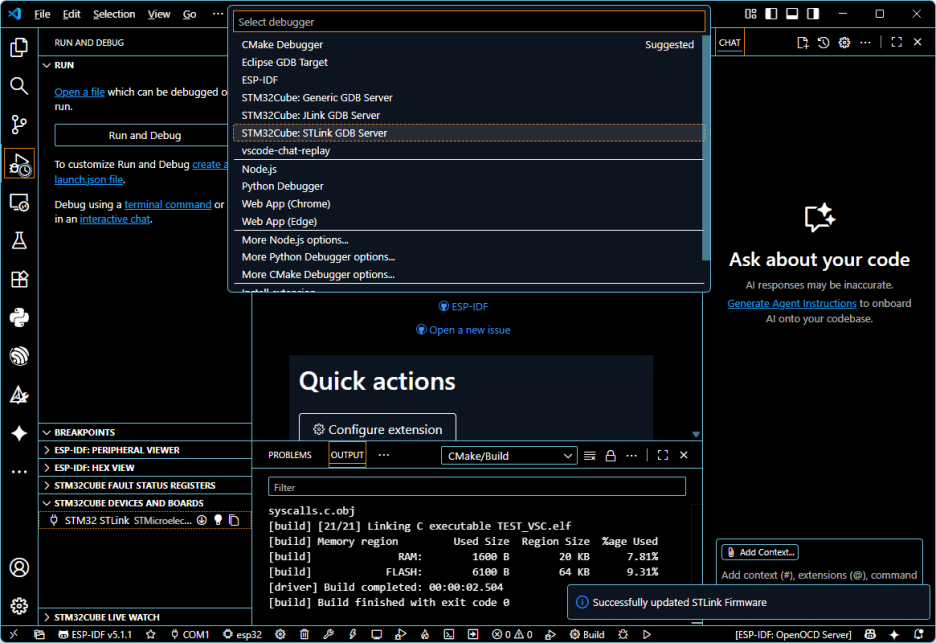Click the status bar launch play icon
Image resolution: width=936 pixels, height=643 pixels.
[646, 634]
